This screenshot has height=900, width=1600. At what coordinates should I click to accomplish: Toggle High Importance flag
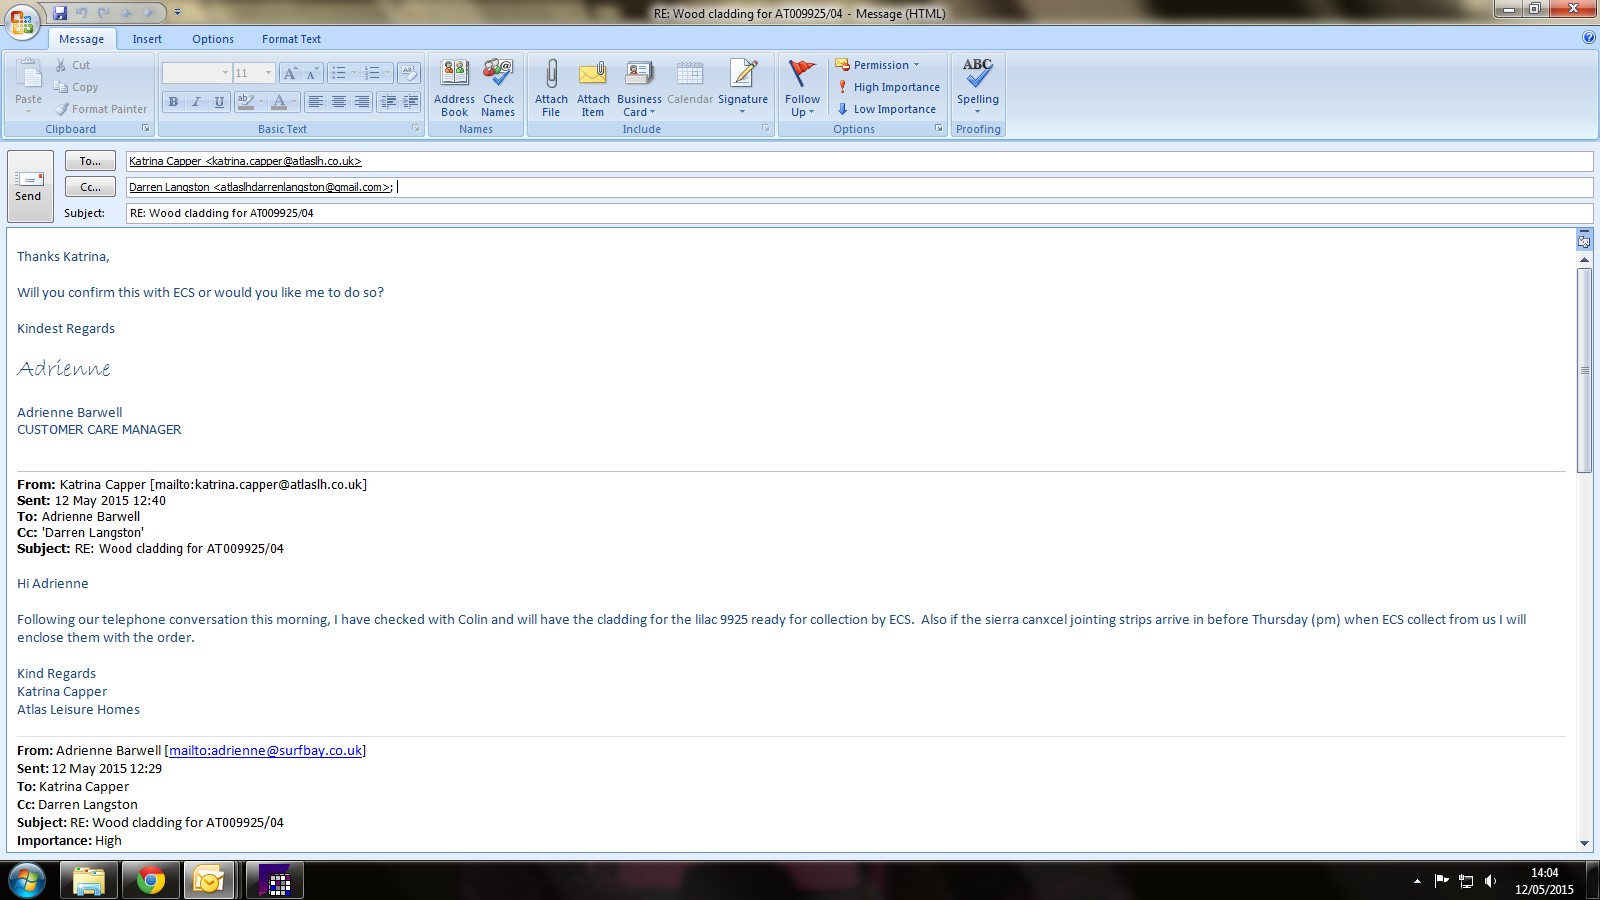pyautogui.click(x=888, y=87)
